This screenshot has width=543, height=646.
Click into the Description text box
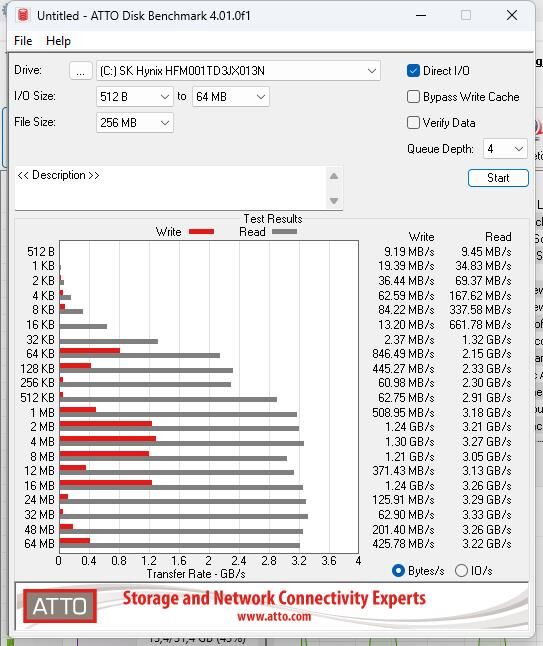coord(170,187)
